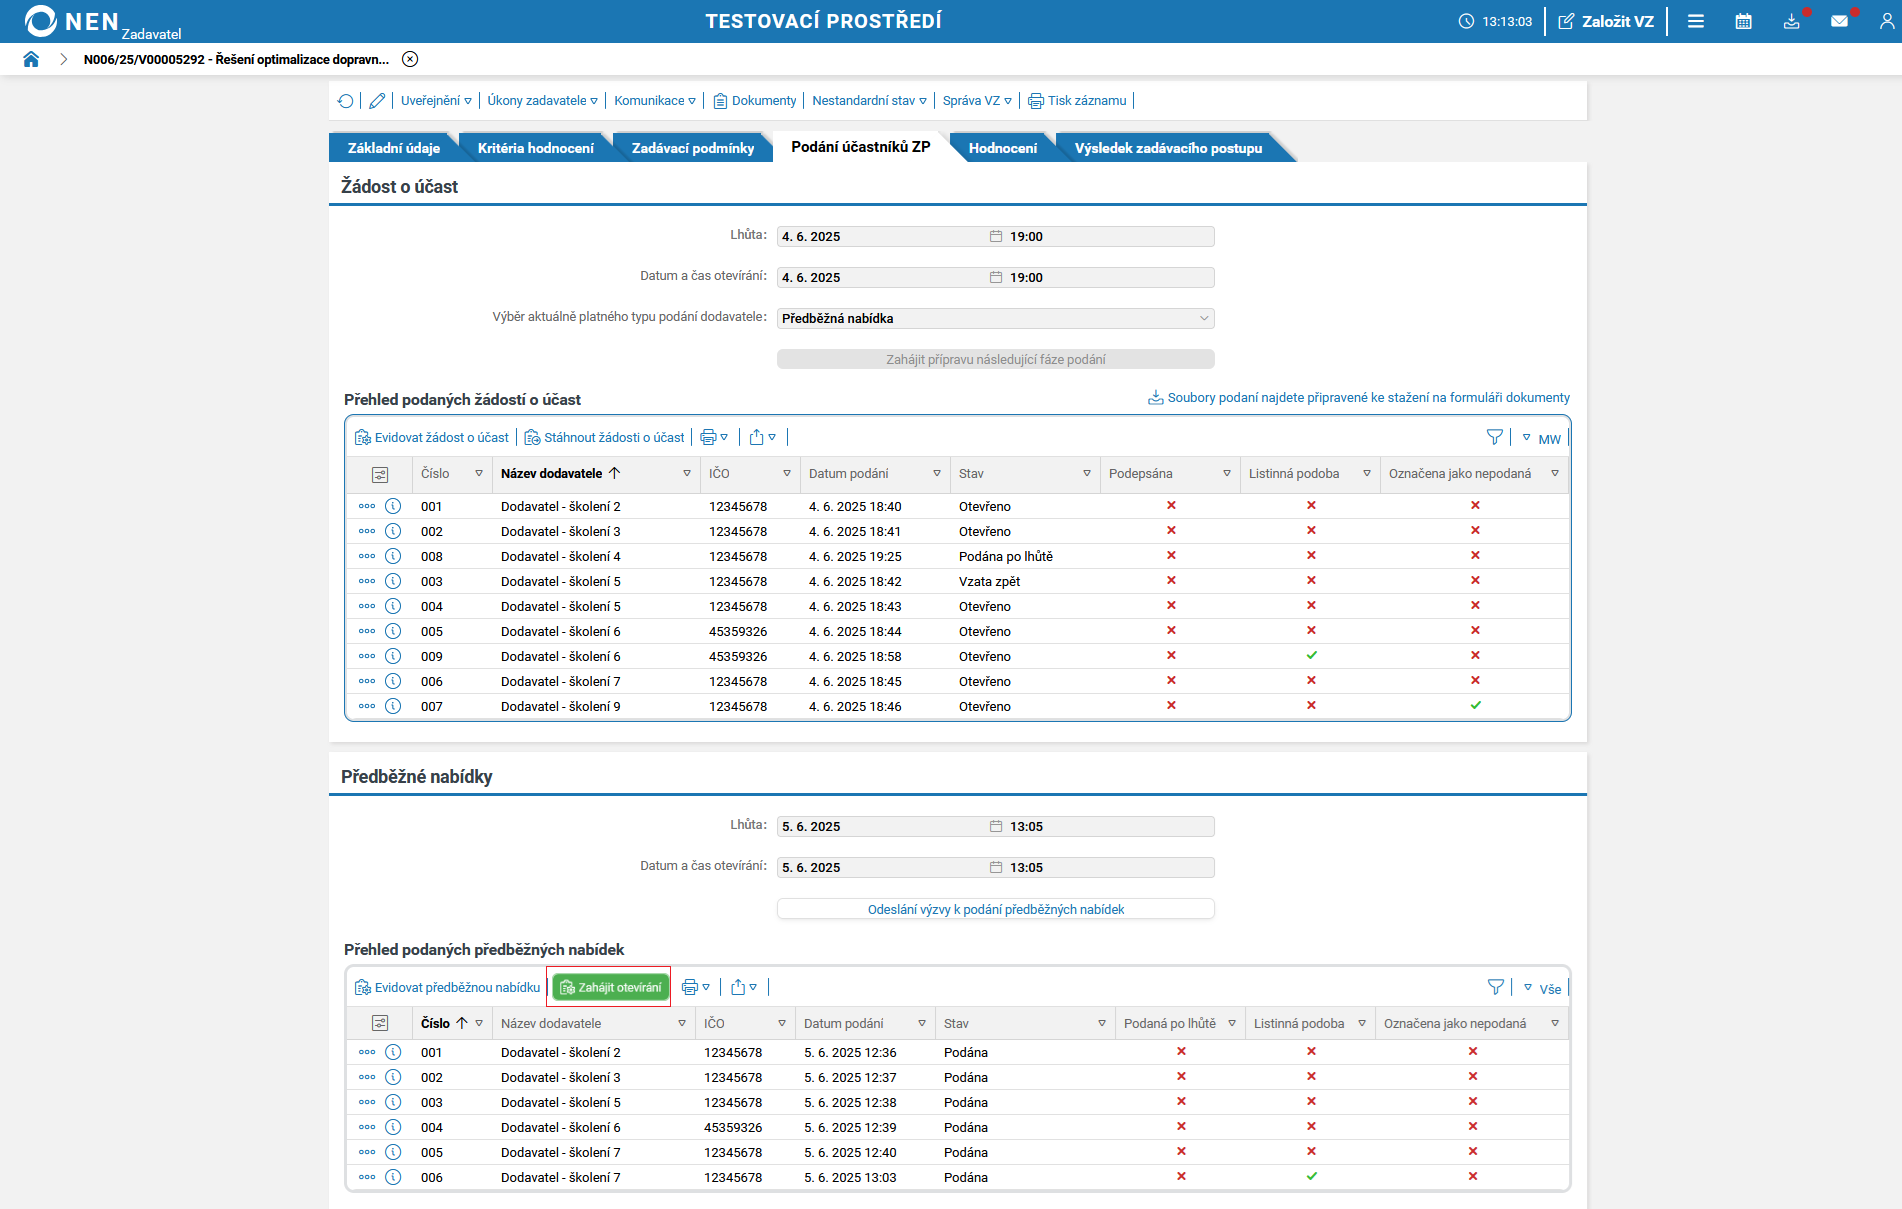Open row actions dots for preliminary offer 006
The width and height of the screenshot is (1902, 1209).
tap(367, 1177)
